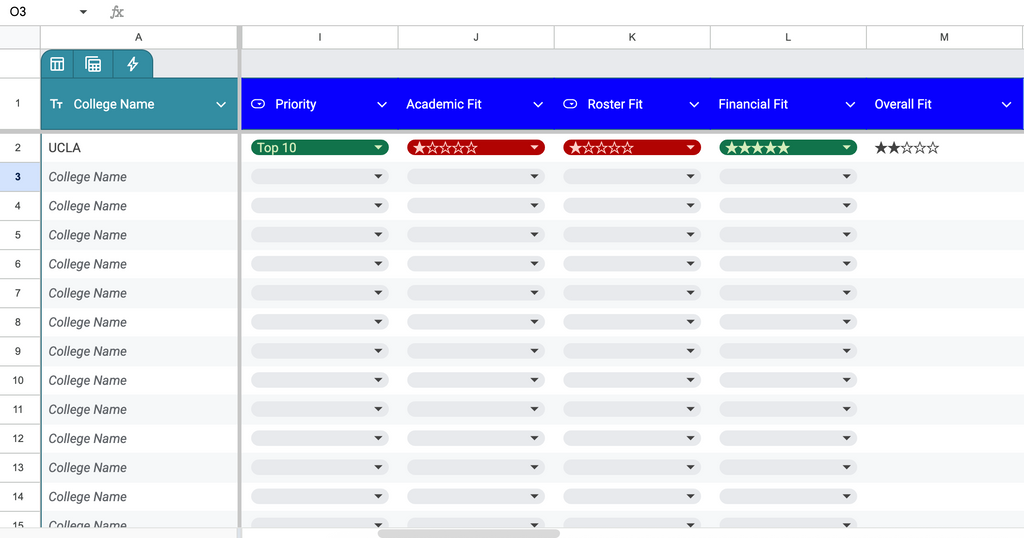Expand the Academic Fit column header menu
Image resolution: width=1024 pixels, height=538 pixels.
coord(538,104)
